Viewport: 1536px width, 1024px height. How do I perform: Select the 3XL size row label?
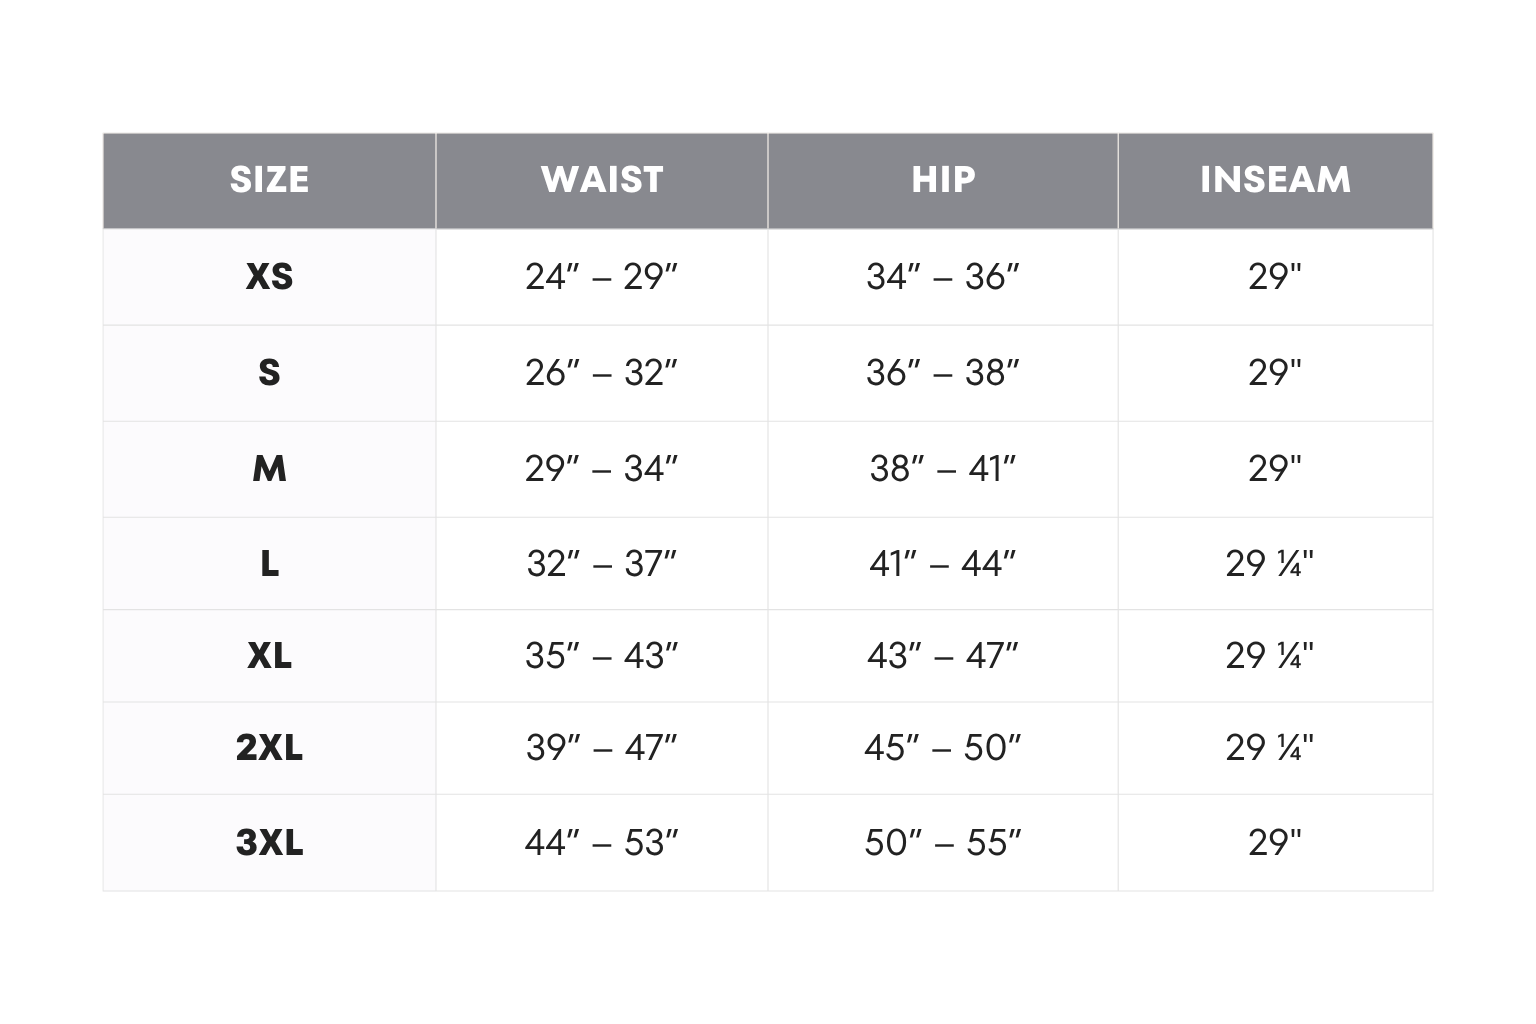(269, 843)
